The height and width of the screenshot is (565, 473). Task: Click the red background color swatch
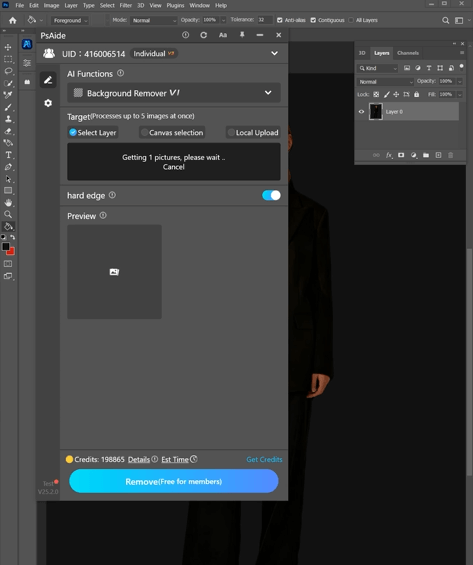click(x=12, y=252)
